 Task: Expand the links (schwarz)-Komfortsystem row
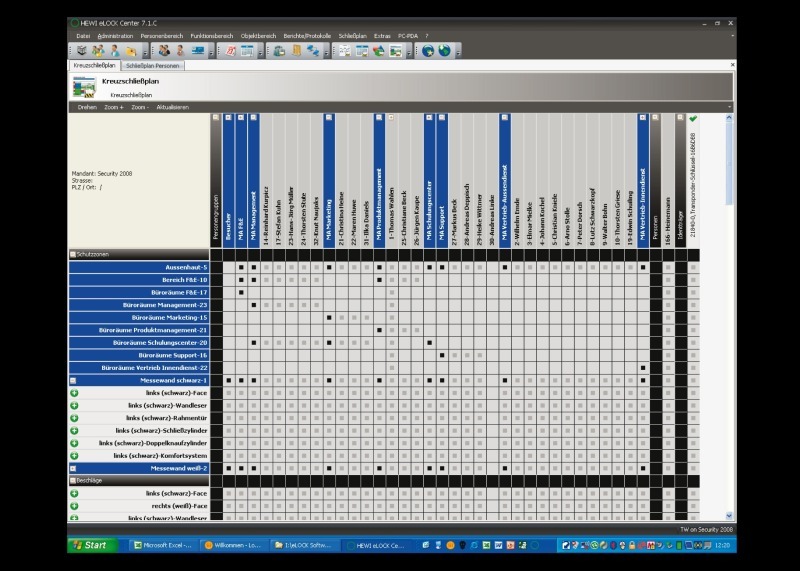(74, 456)
